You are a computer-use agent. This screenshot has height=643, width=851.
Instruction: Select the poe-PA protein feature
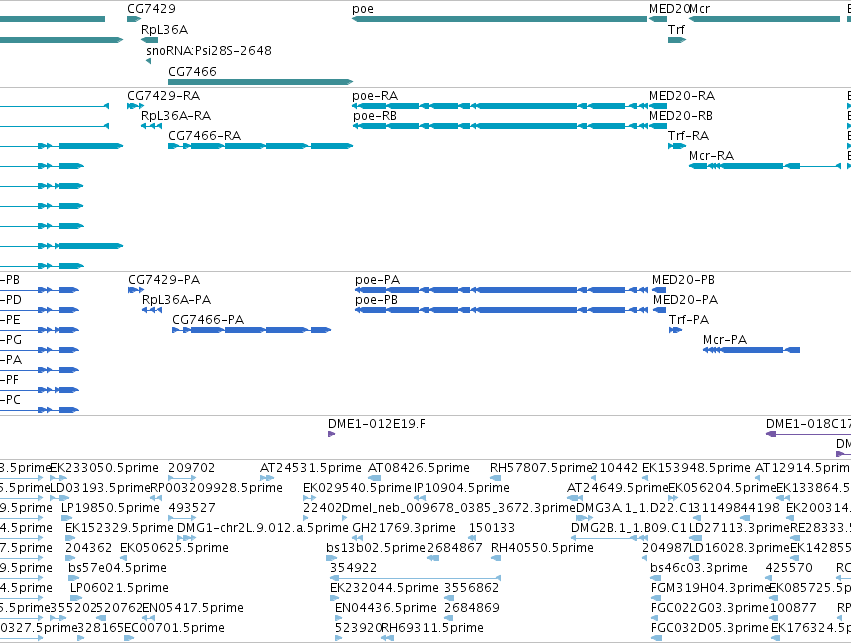tap(501, 290)
